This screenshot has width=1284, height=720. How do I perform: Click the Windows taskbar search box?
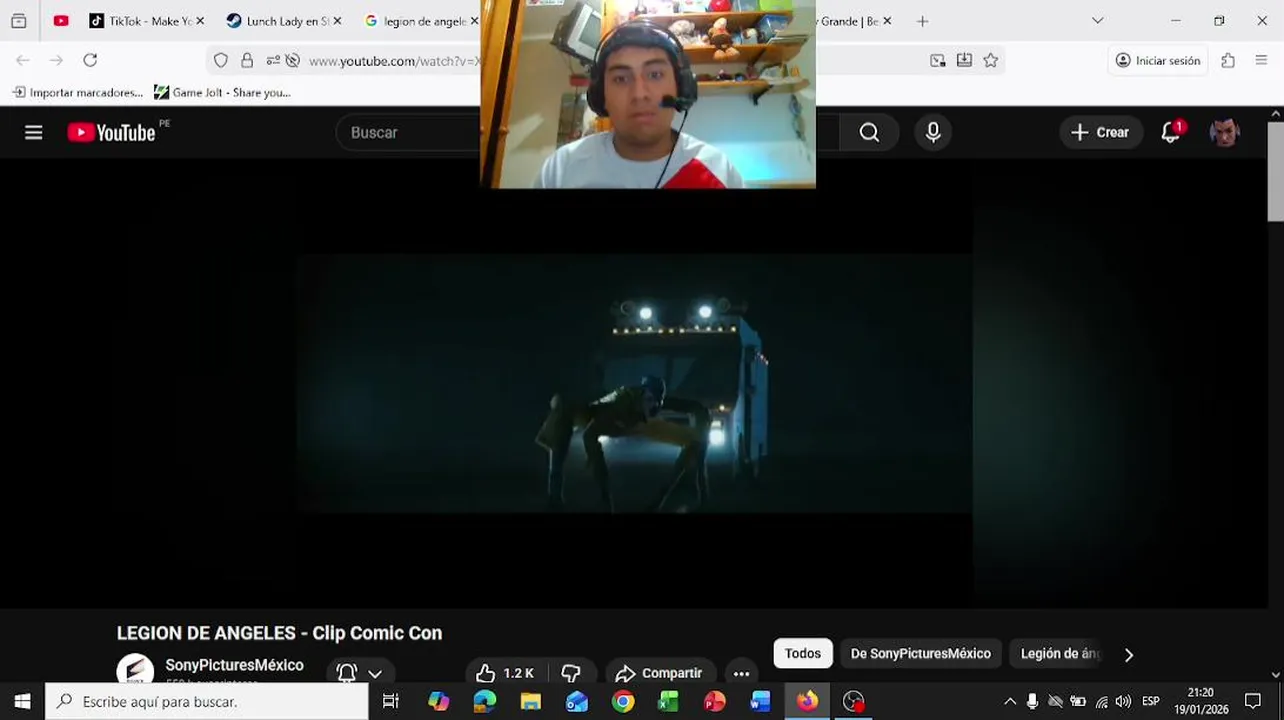(207, 701)
